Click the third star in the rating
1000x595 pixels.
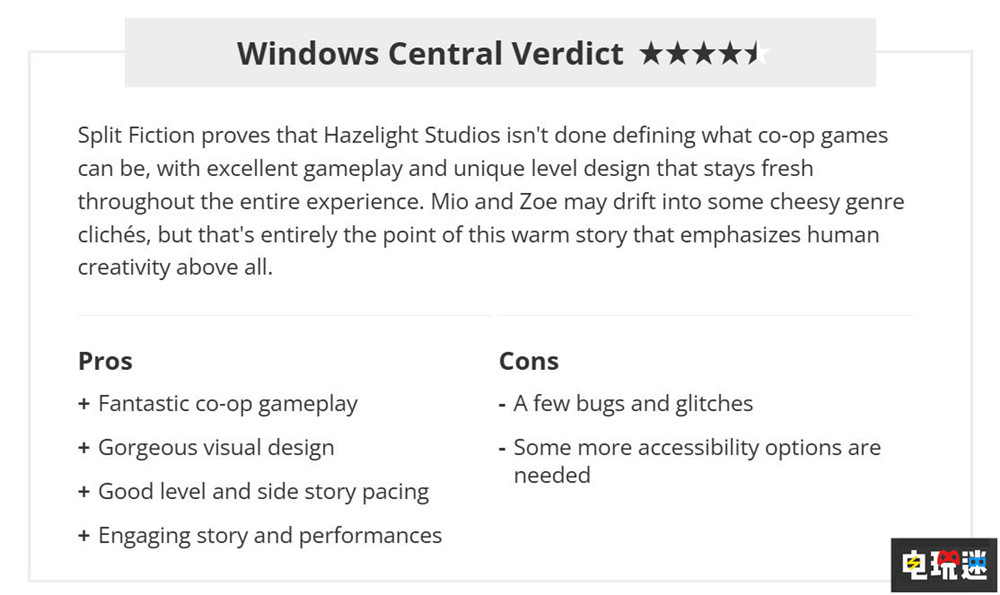(704, 53)
